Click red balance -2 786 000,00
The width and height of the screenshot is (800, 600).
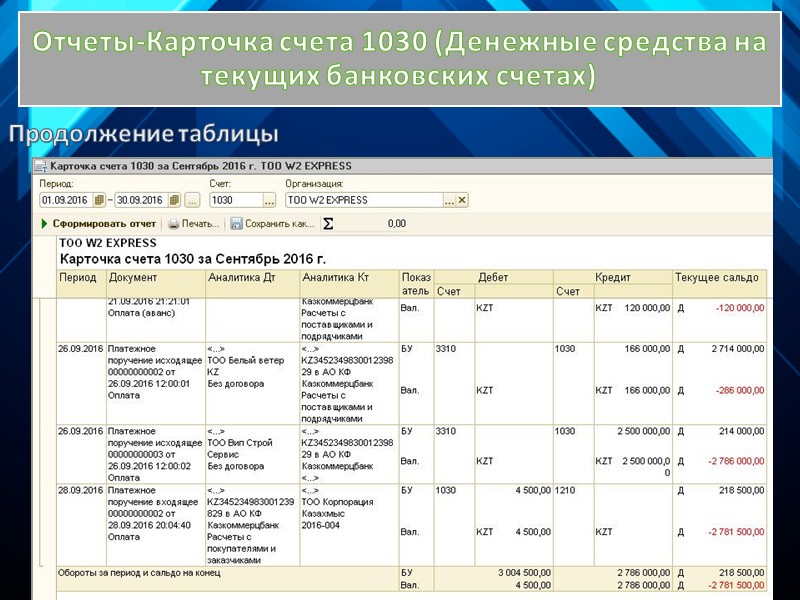tap(736, 461)
